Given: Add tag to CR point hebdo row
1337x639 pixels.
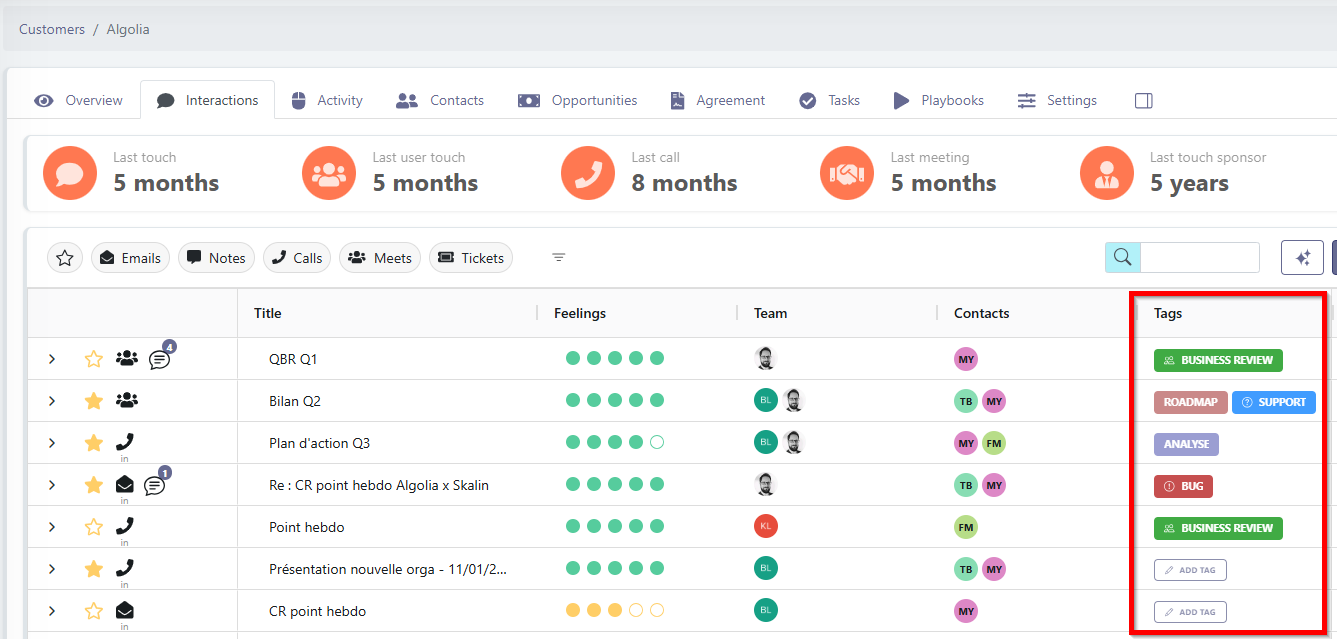Looking at the screenshot, I should click(1190, 612).
